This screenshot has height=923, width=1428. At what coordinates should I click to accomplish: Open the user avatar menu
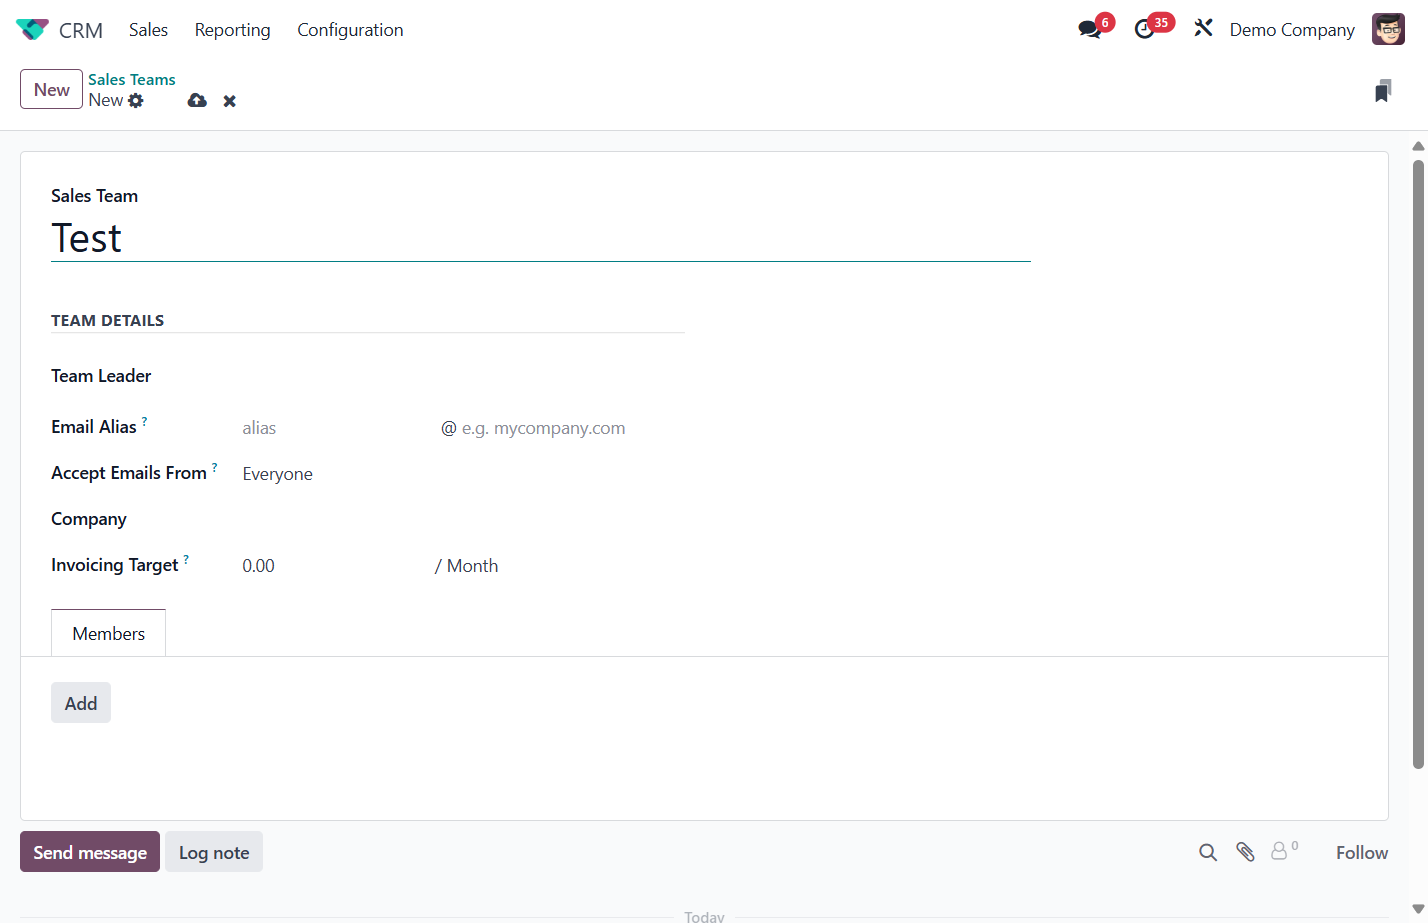[1388, 29]
